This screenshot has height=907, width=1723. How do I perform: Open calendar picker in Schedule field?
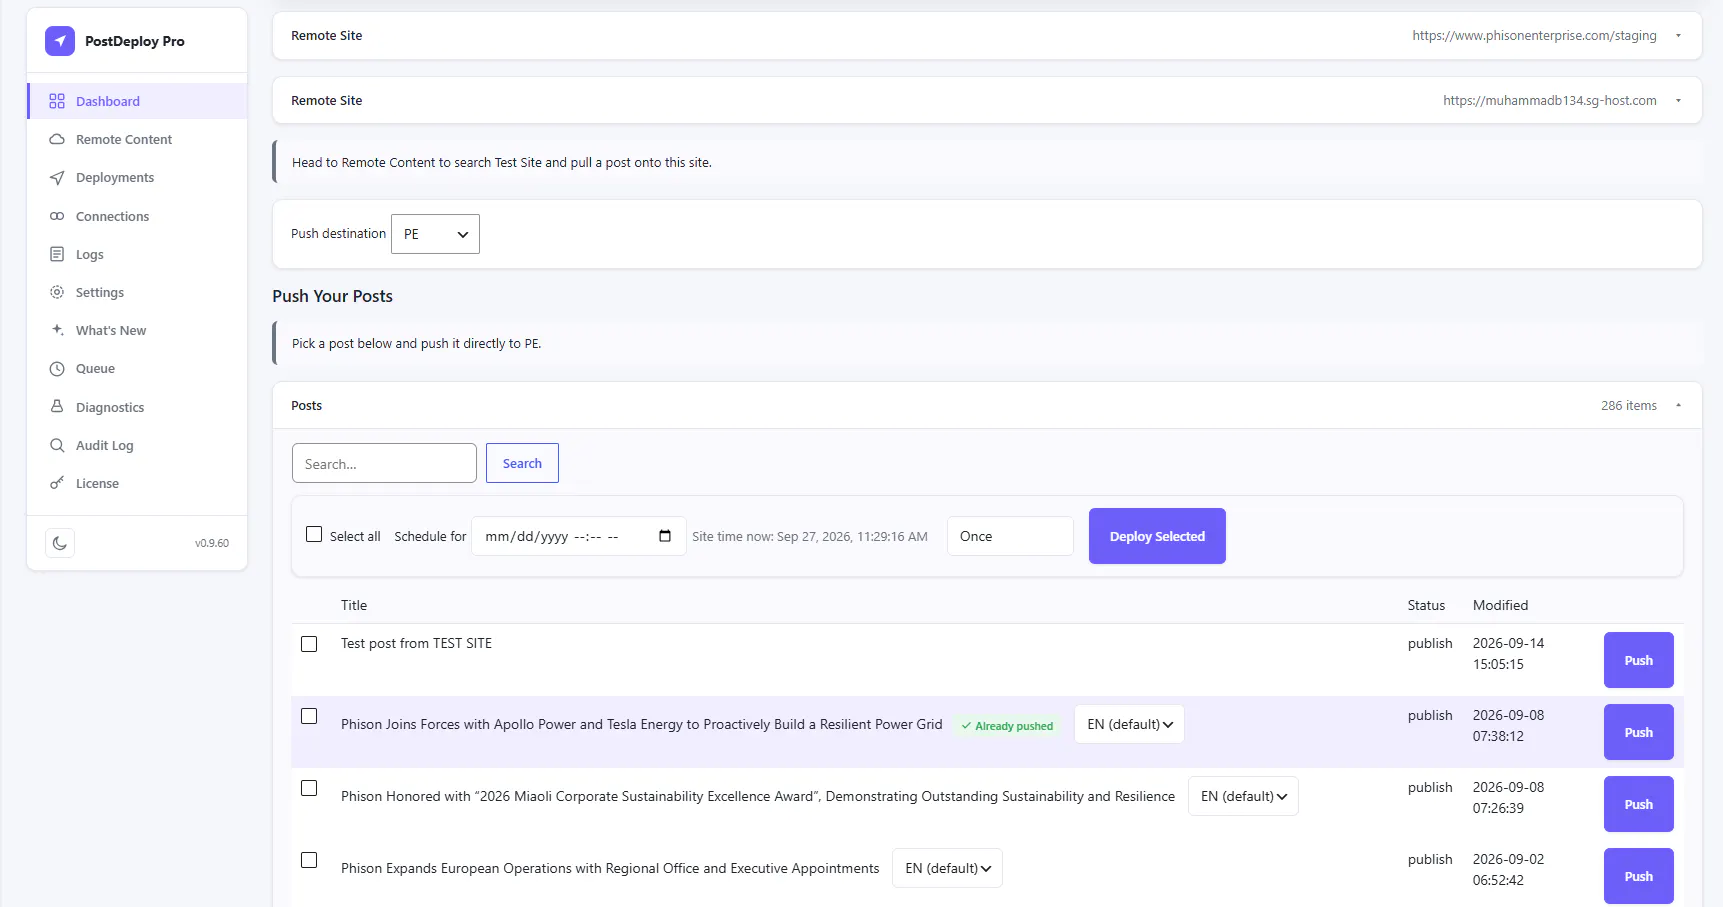pyautogui.click(x=665, y=536)
